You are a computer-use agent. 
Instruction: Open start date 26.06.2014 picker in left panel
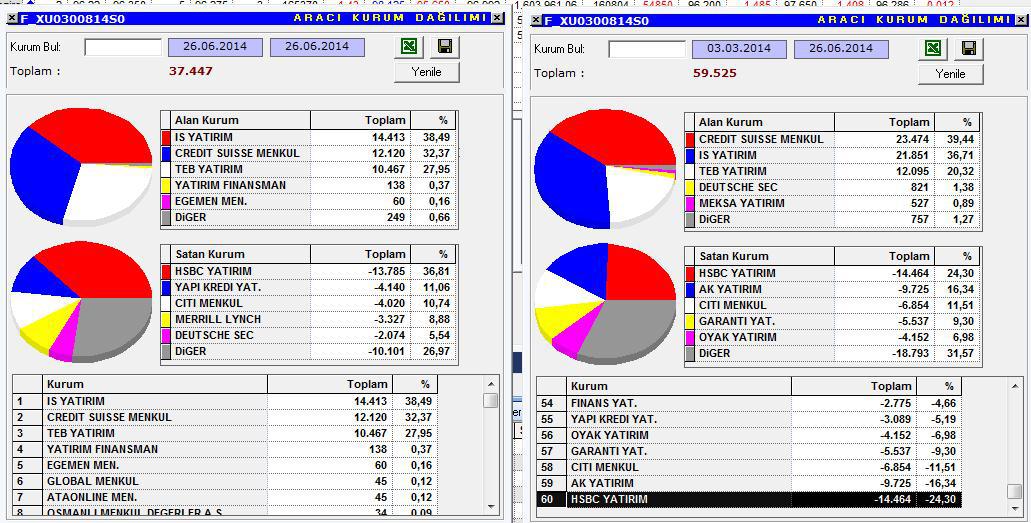pos(215,47)
